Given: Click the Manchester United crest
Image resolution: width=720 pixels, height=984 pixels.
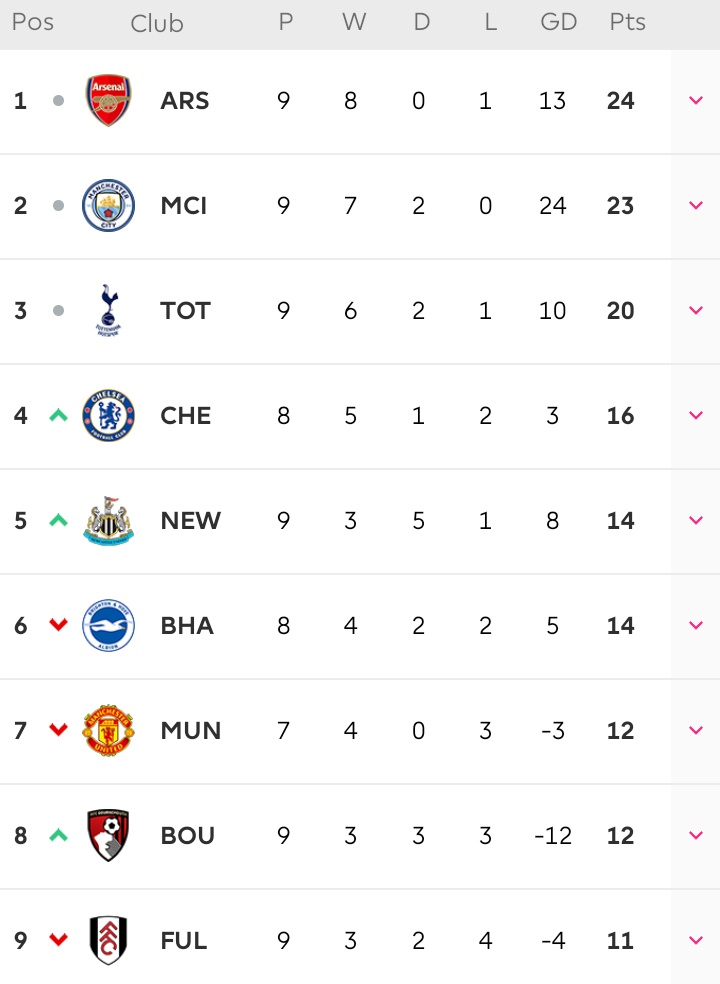Looking at the screenshot, I should (108, 730).
